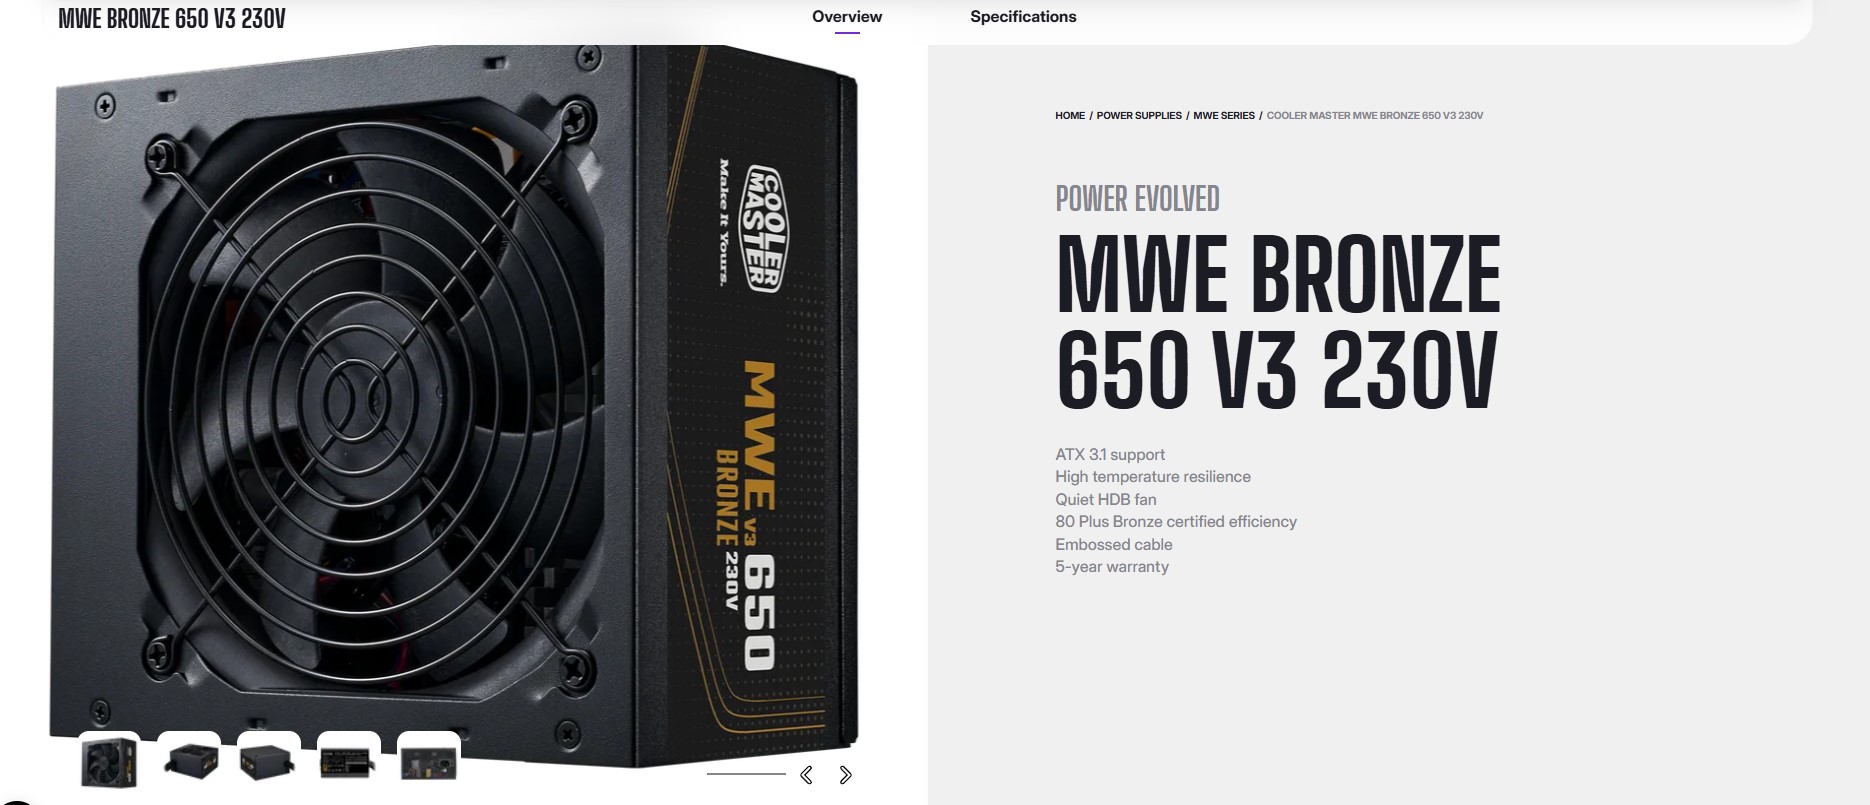Switch to the Specifications tab
This screenshot has width=1870, height=805.
tap(1023, 17)
